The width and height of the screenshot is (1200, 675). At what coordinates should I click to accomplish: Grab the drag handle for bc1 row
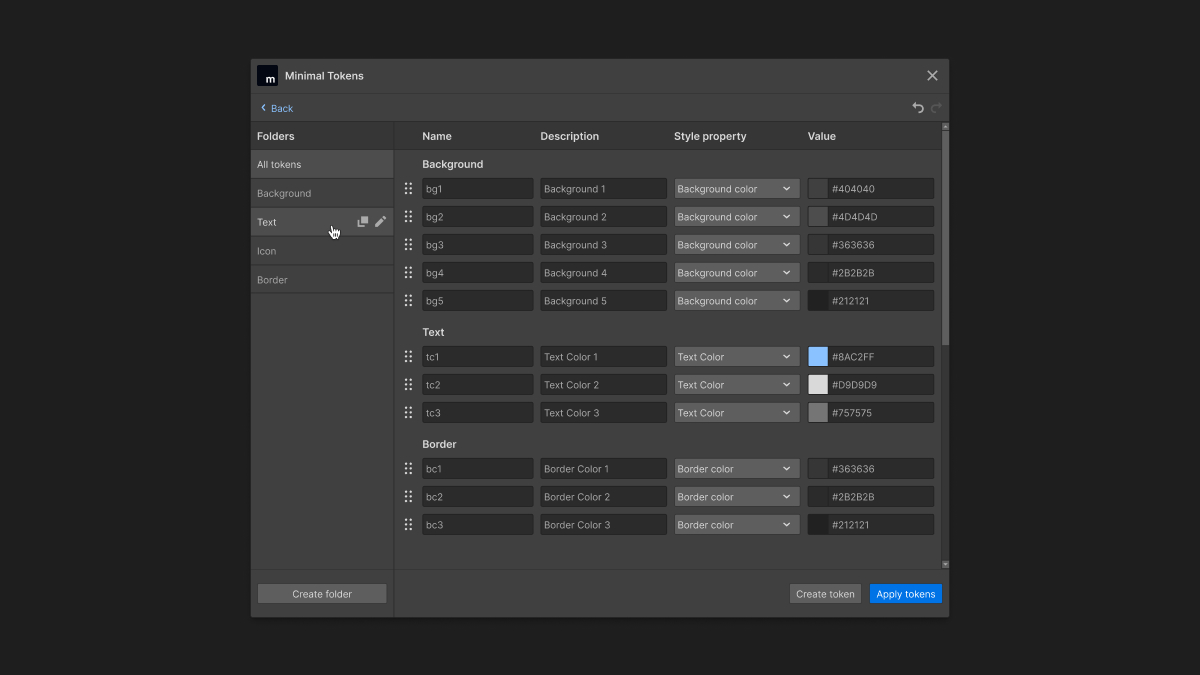[408, 469]
